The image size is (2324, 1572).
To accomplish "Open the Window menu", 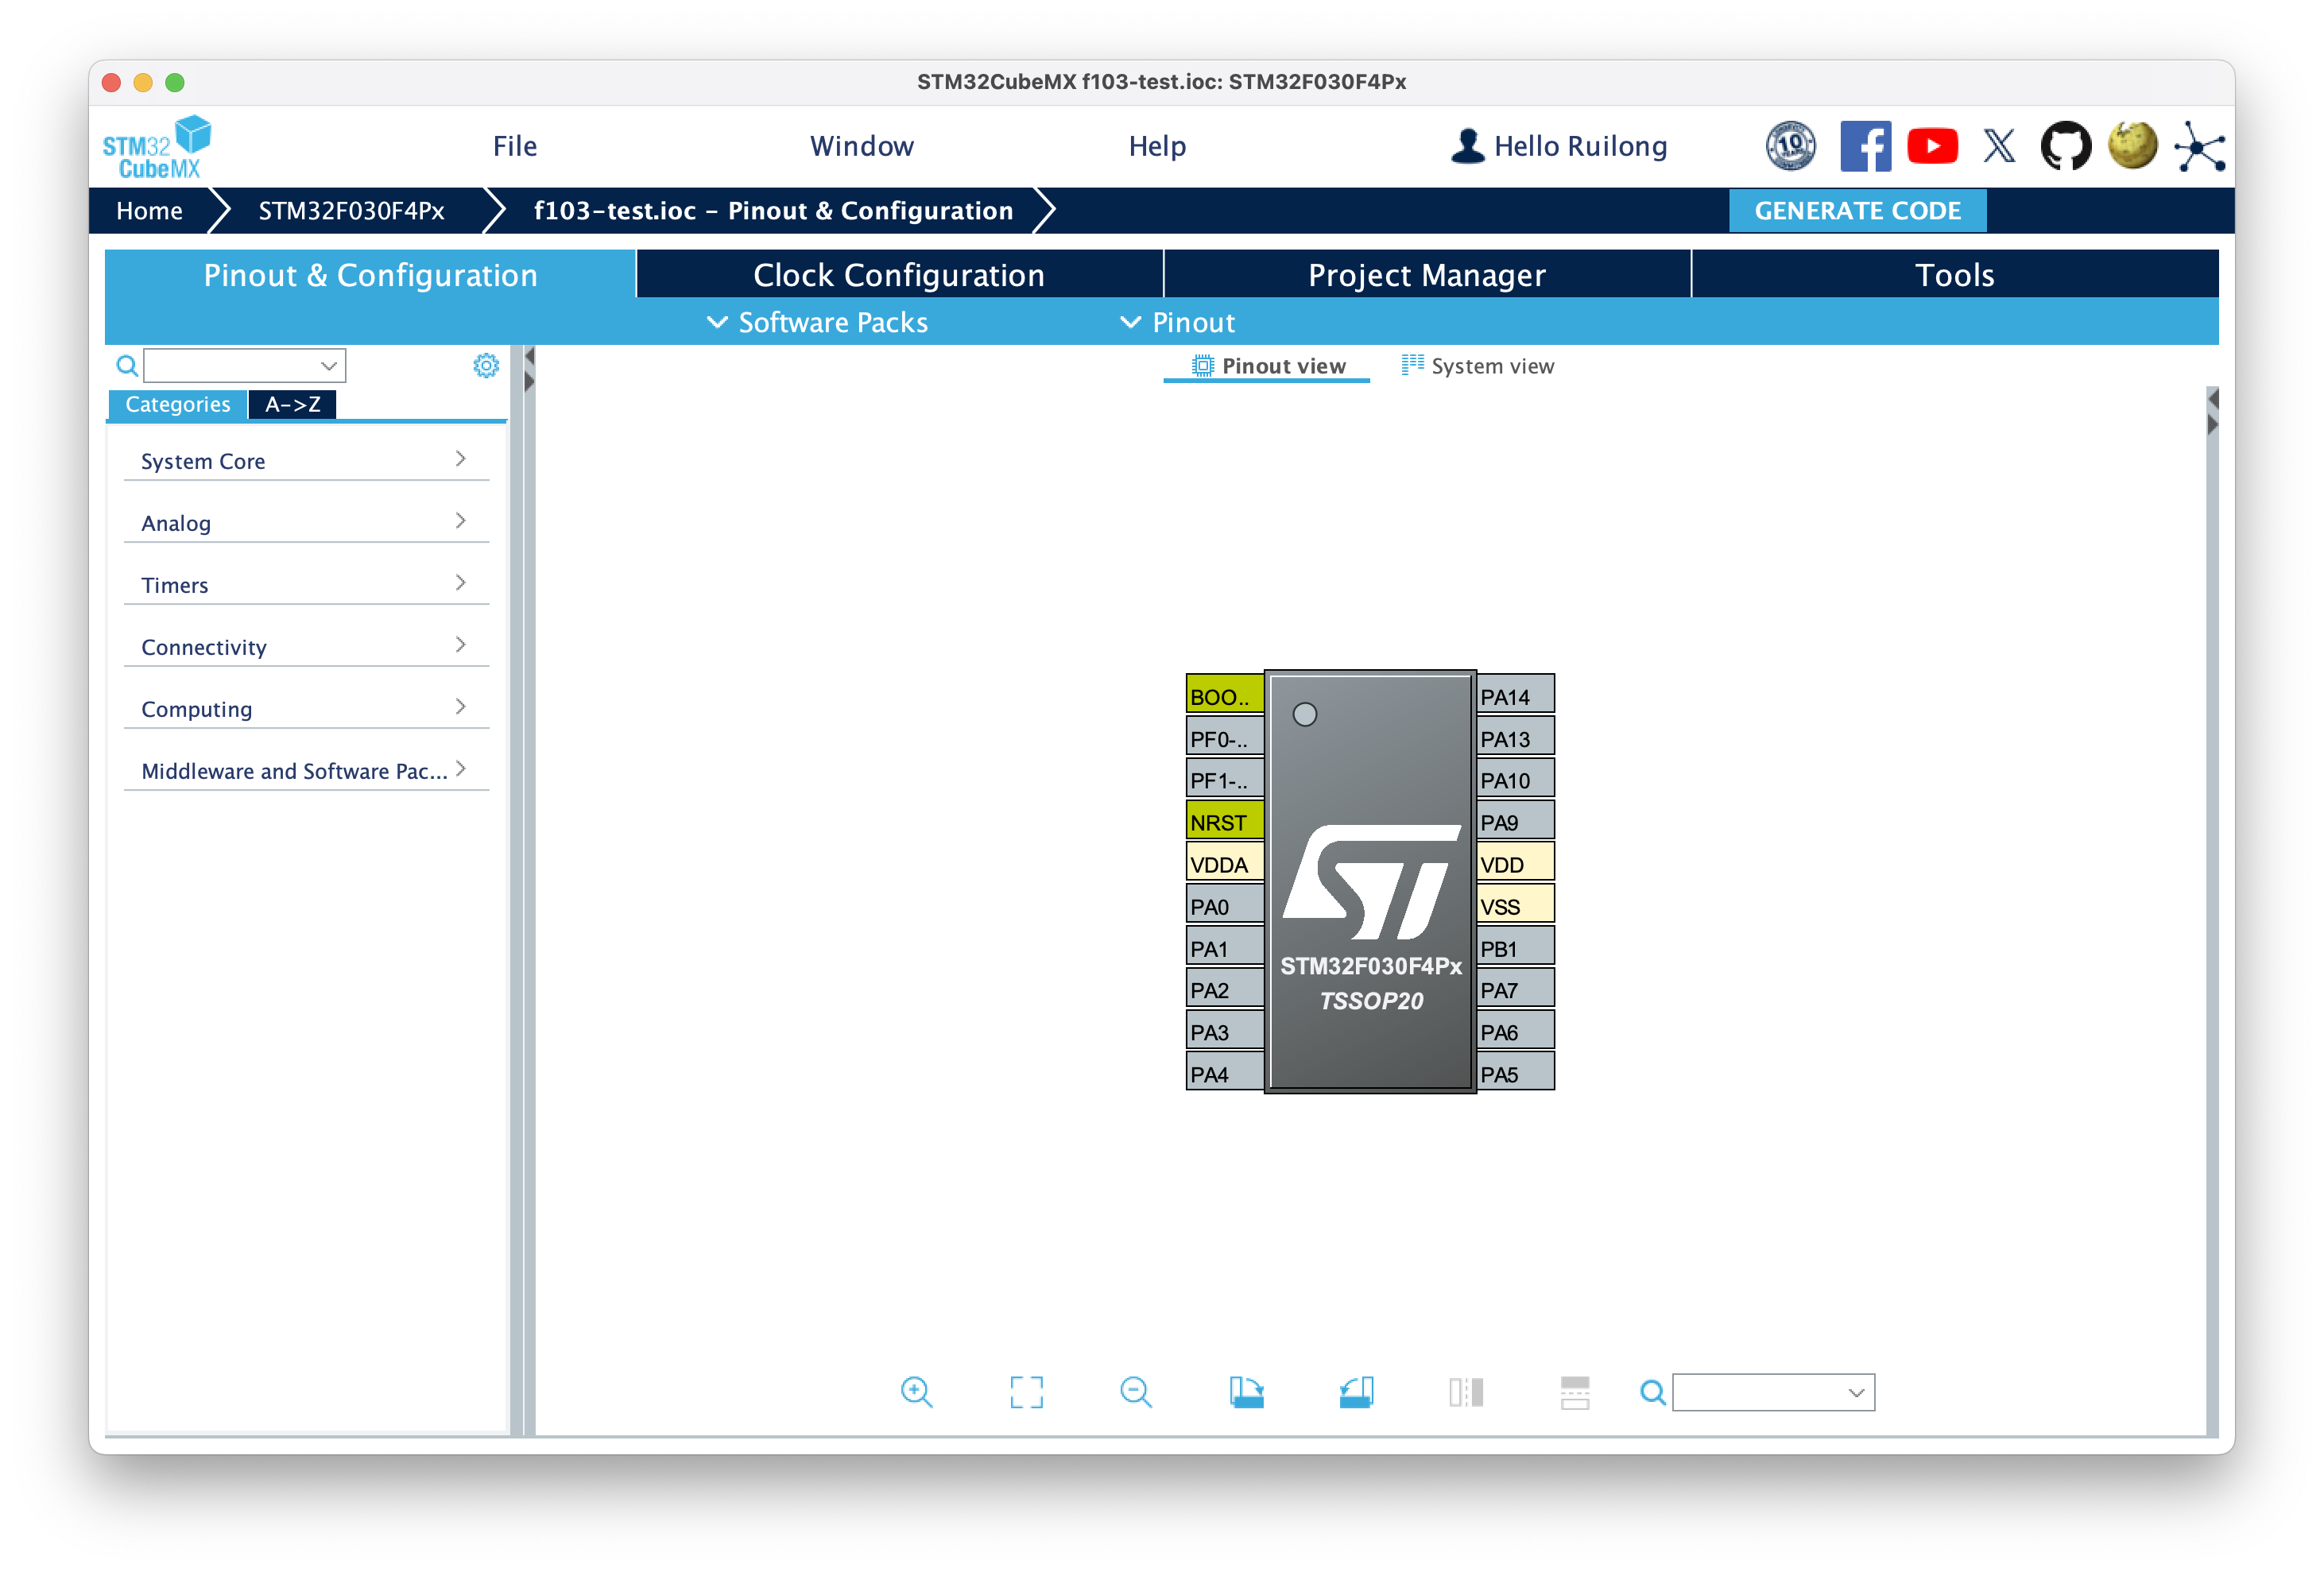I will pyautogui.click(x=862, y=146).
